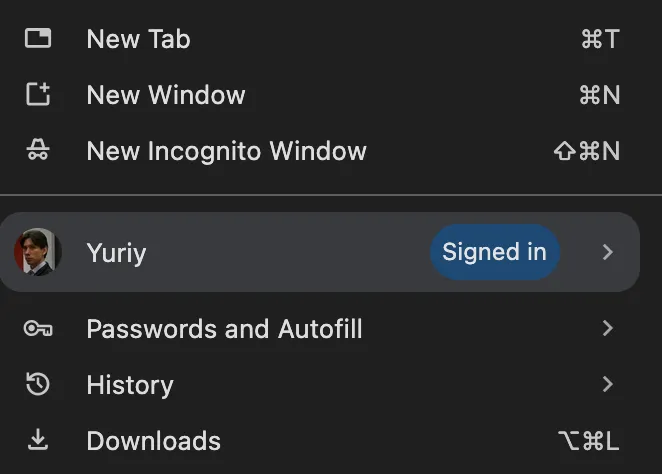Click the key icon for Passwords
This screenshot has height=474, width=662.
(x=38, y=329)
